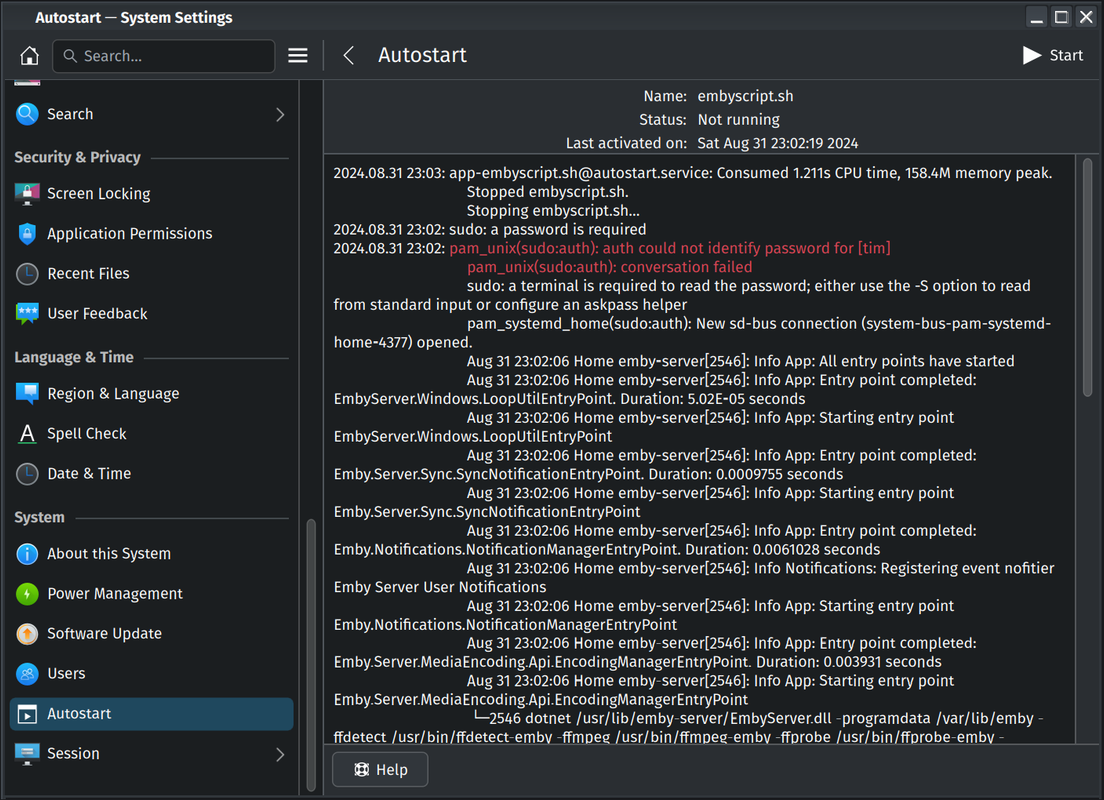Click the Region & Language icon
1104x800 pixels.
coord(27,394)
